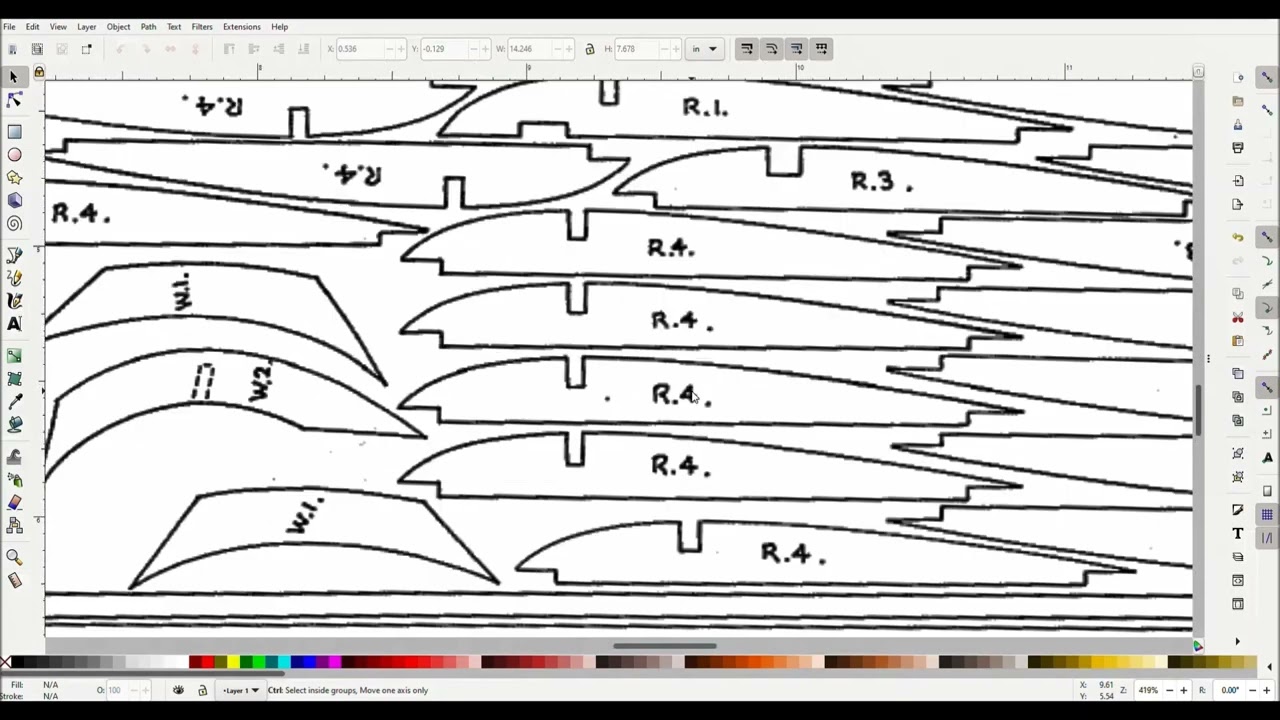Pick the Eraser tool
The image size is (1280, 720).
click(14, 503)
